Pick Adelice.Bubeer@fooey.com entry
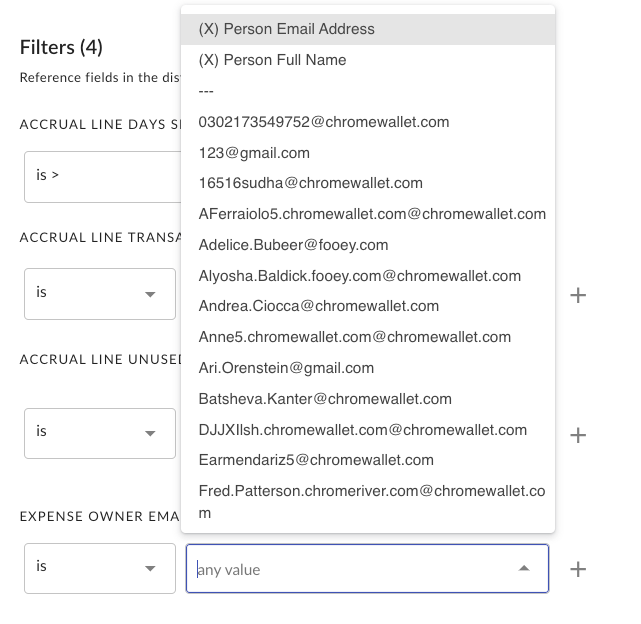 coord(293,245)
